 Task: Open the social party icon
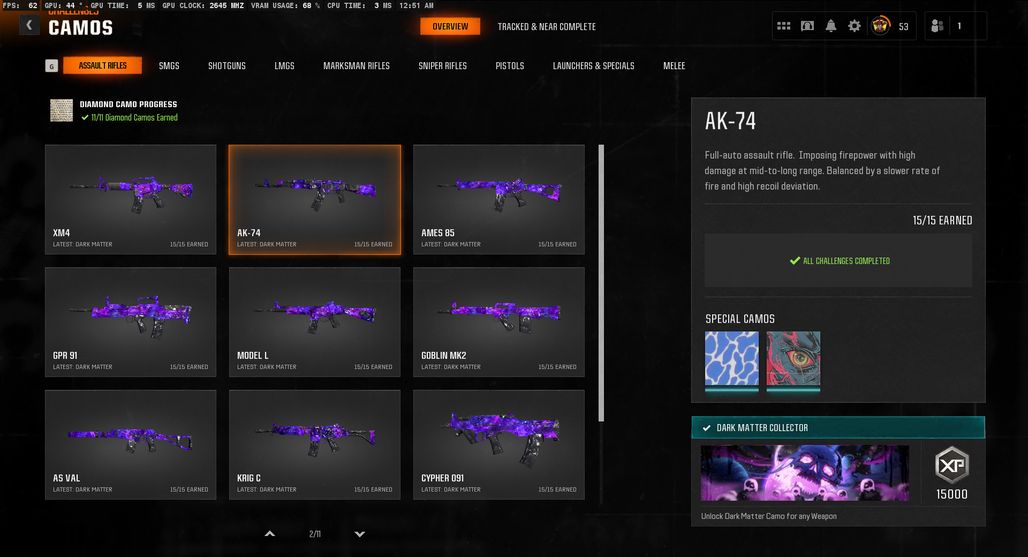(937, 26)
